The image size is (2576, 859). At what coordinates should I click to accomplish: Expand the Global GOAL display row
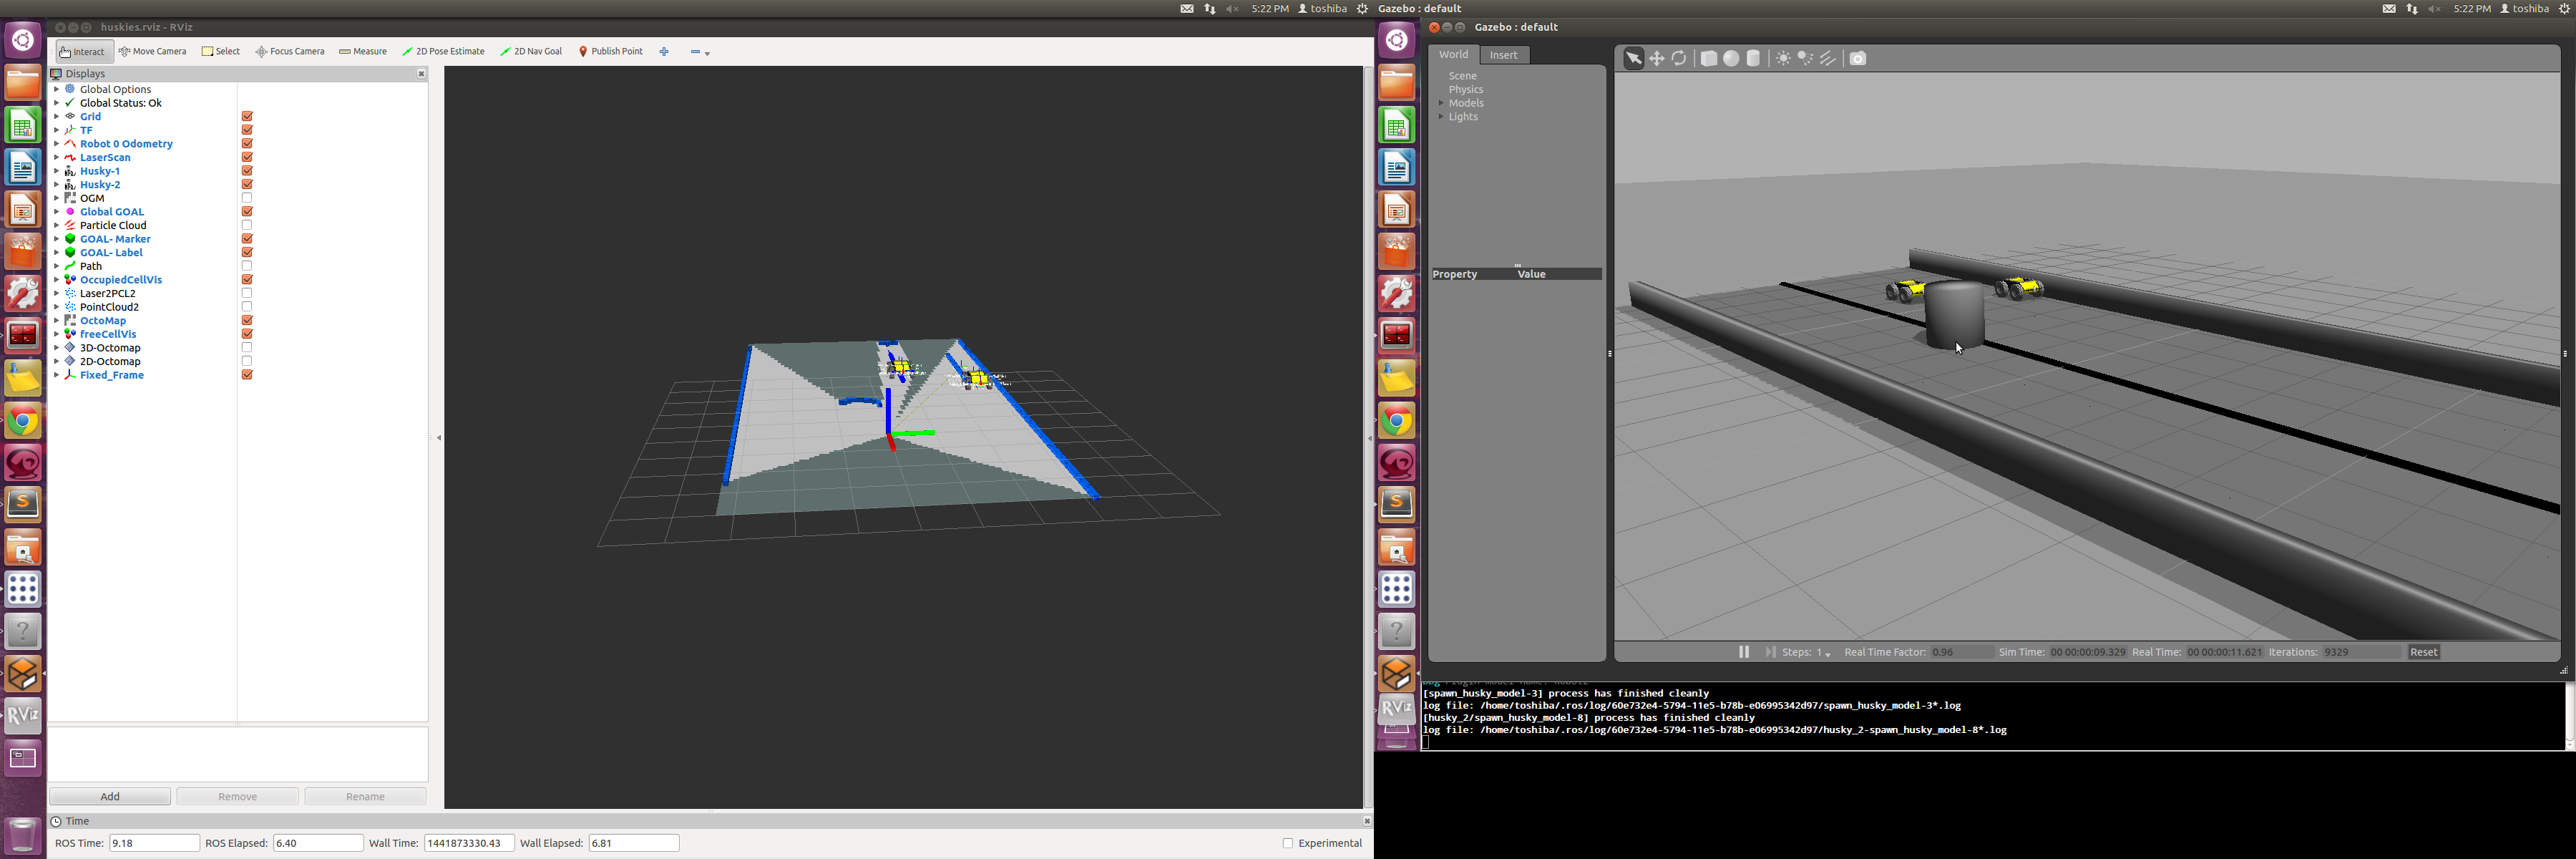tap(57, 212)
